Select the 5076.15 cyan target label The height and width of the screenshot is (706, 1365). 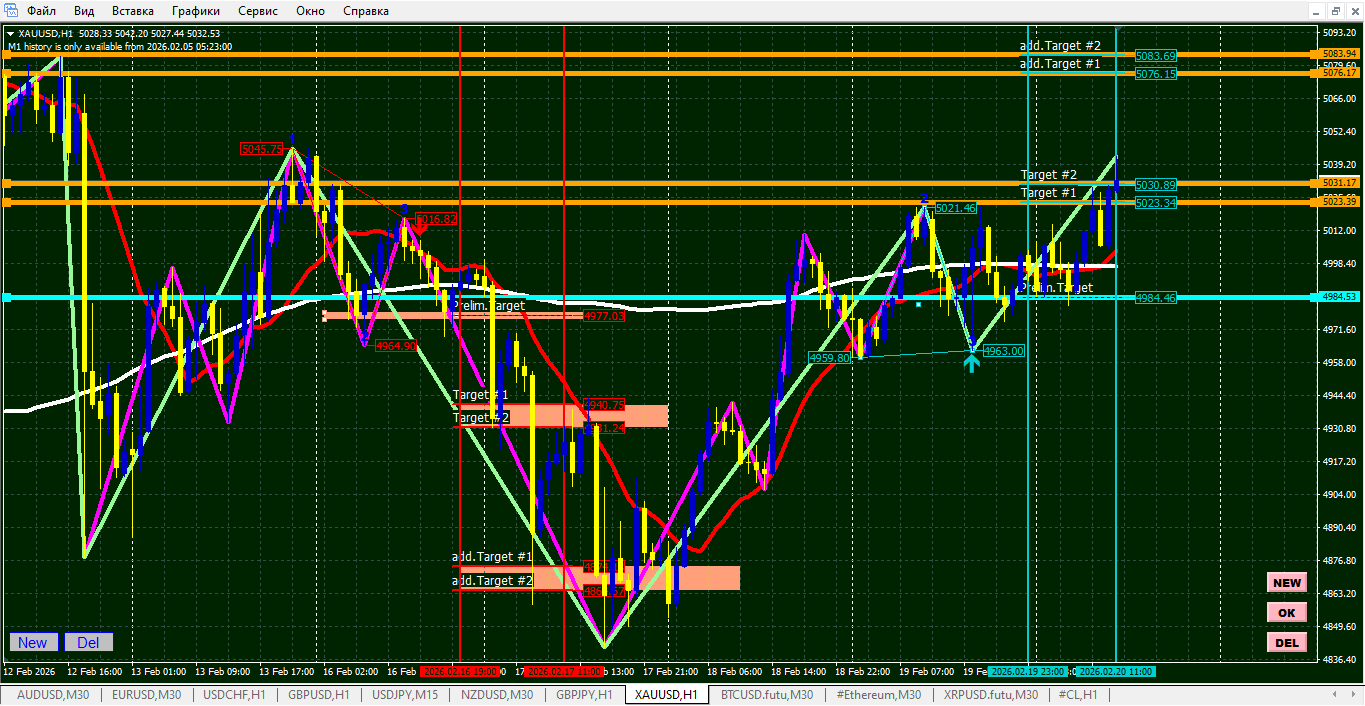point(1156,74)
